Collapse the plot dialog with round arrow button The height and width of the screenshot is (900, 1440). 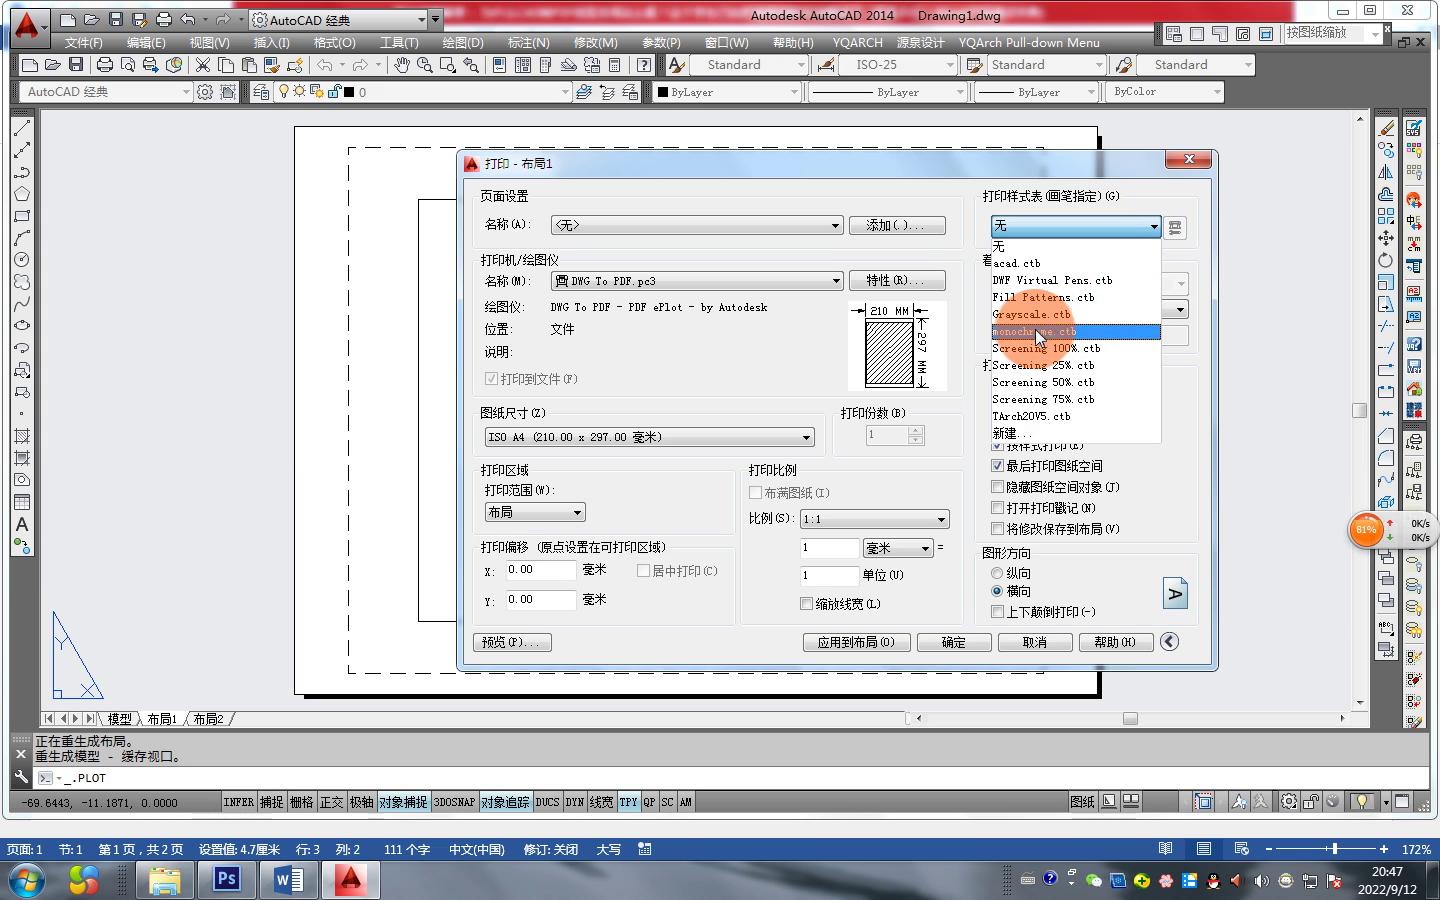pos(1169,642)
